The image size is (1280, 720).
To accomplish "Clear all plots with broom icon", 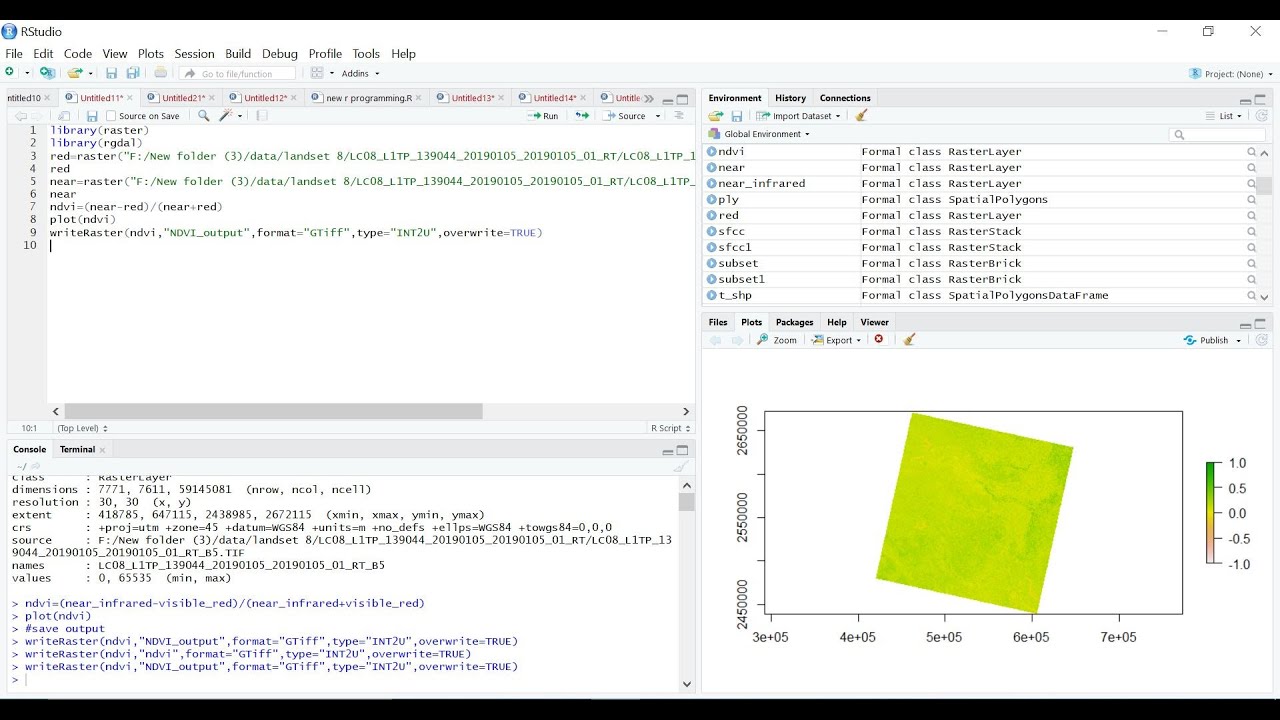I will 909,340.
